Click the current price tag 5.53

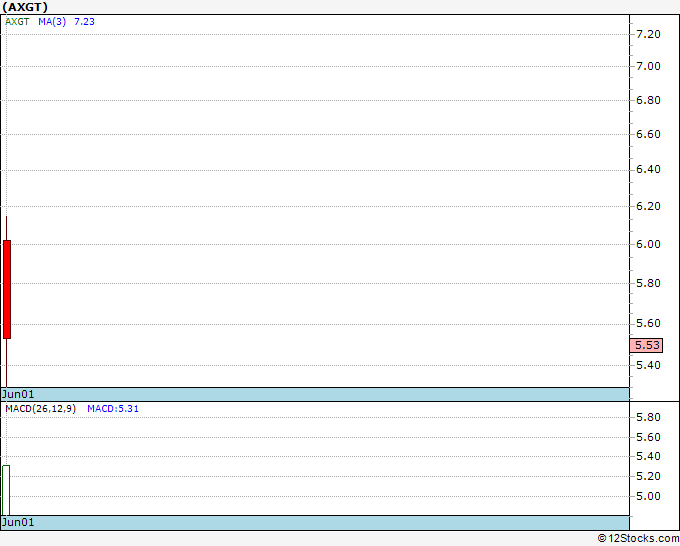pos(646,345)
